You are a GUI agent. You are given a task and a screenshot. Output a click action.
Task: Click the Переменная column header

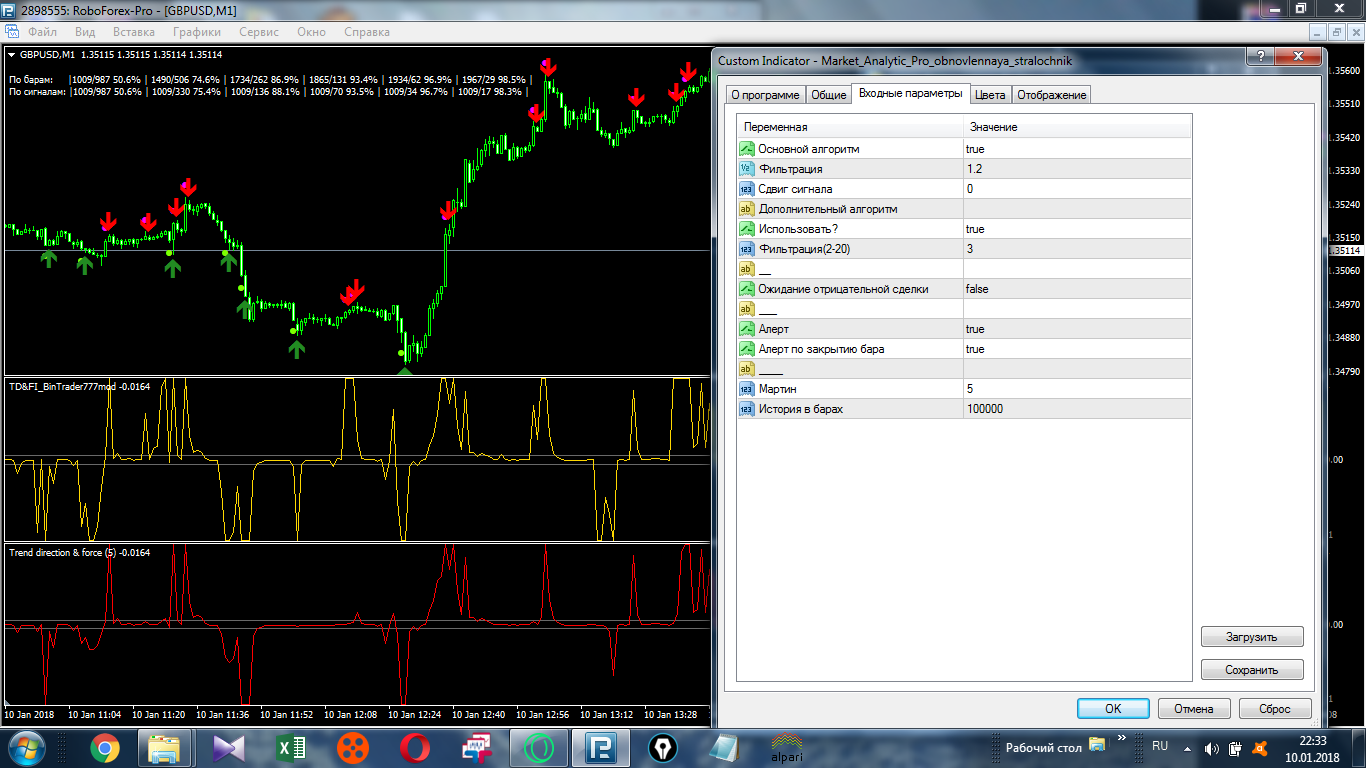coord(851,127)
